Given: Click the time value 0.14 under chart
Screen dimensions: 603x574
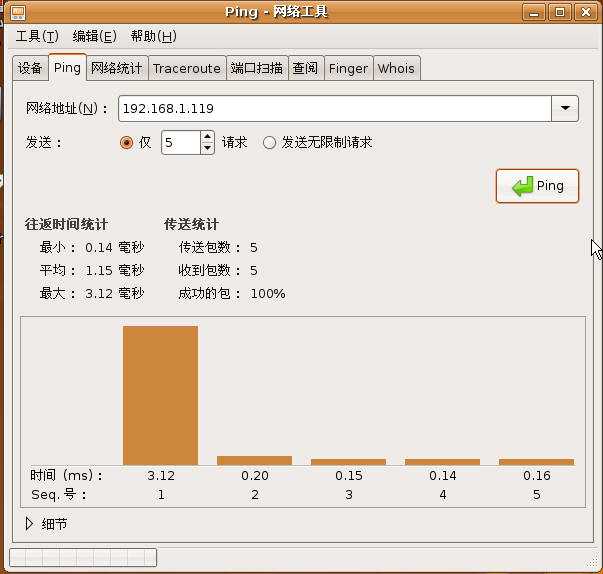Looking at the screenshot, I should pyautogui.click(x=443, y=476).
